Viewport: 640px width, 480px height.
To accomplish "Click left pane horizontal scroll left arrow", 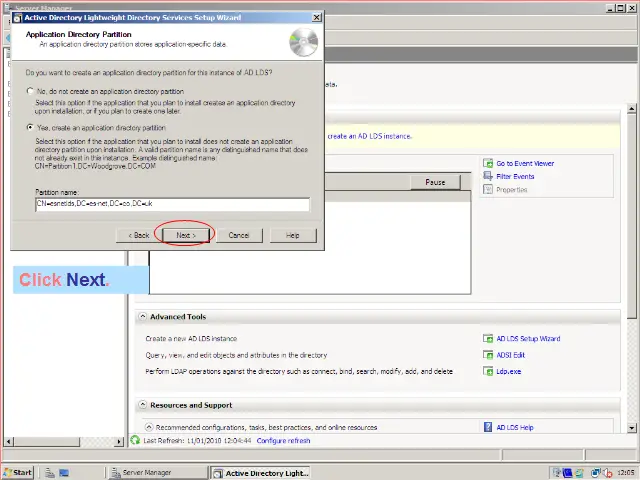I will click(x=8, y=441).
